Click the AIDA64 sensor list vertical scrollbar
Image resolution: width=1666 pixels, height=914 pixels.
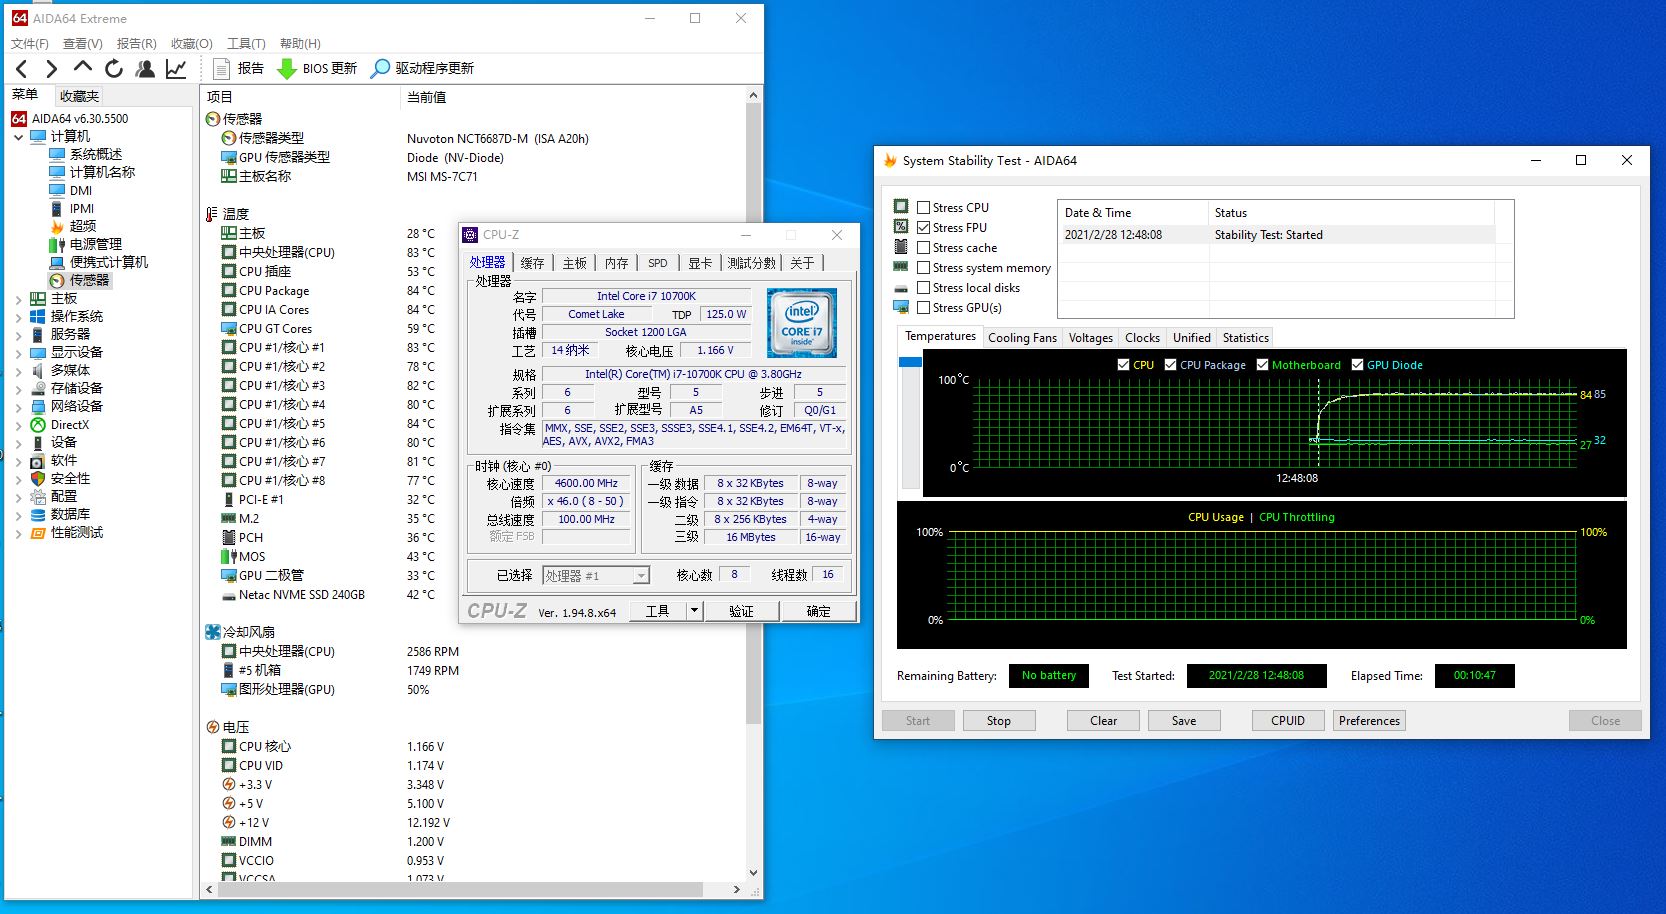754,413
